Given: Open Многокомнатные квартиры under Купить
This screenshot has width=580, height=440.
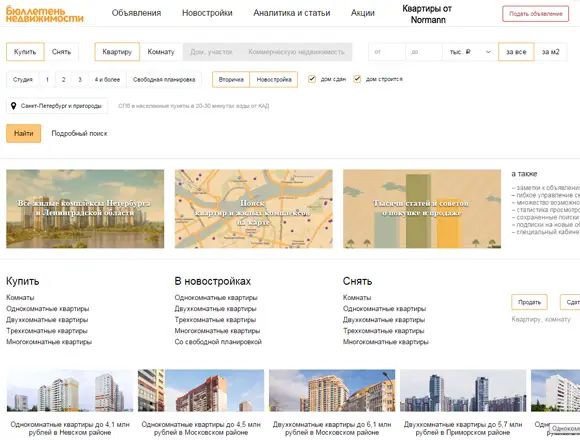Looking at the screenshot, I should (48, 342).
